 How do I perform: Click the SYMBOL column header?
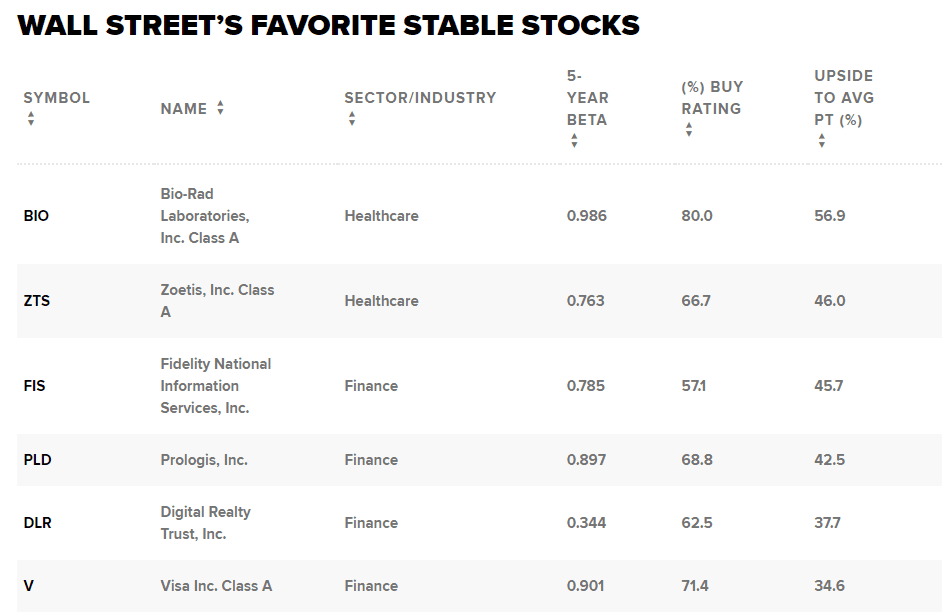pyautogui.click(x=56, y=98)
